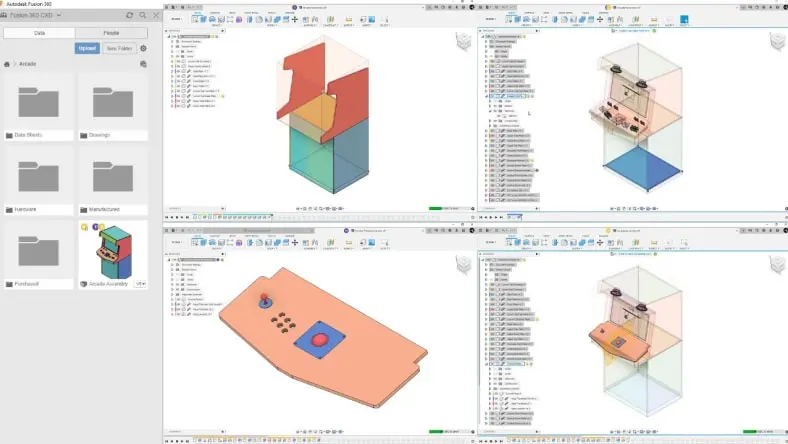788x444 pixels.
Task: Open the project in web browser icon
Action: coord(143,64)
